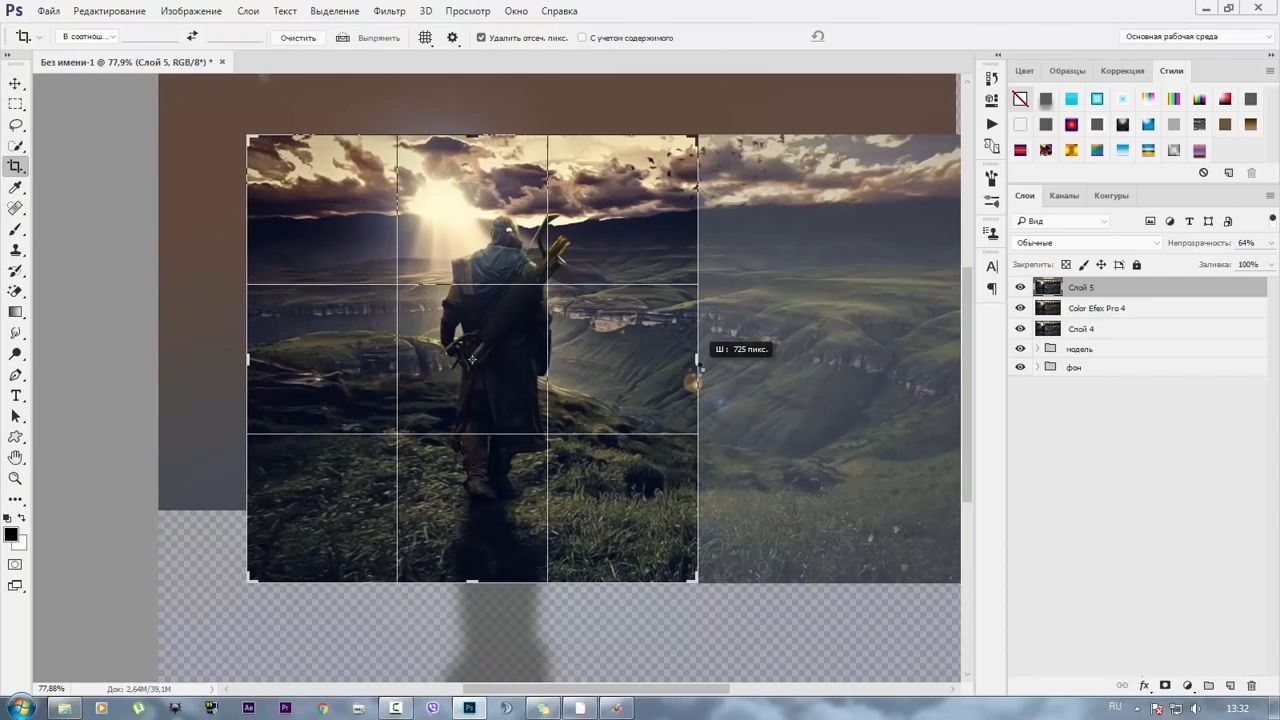1280x720 pixels.
Task: Select the Brush tool
Action: tap(15, 229)
